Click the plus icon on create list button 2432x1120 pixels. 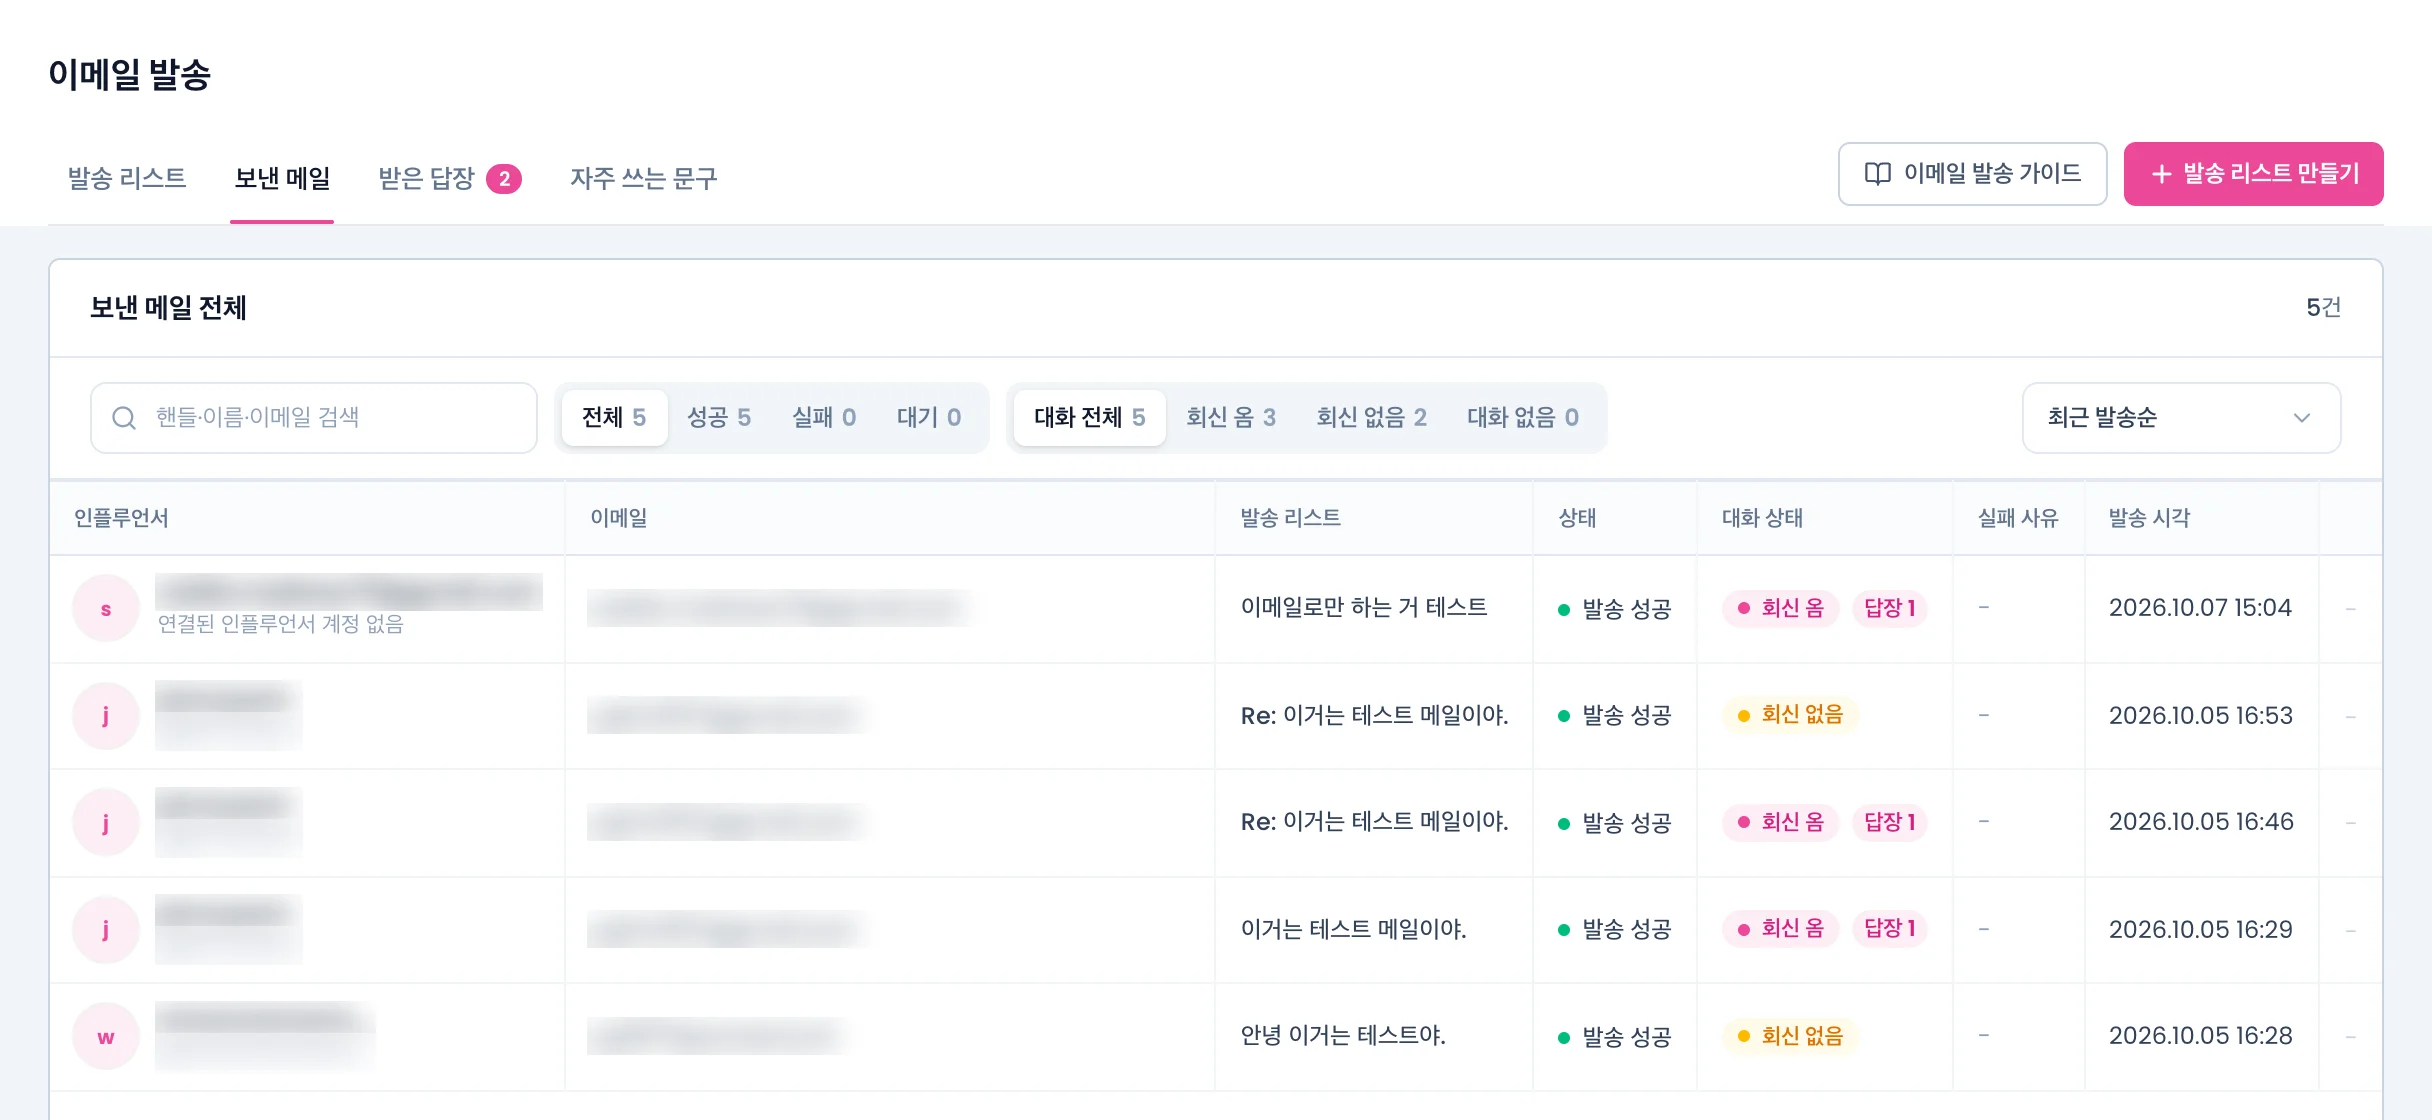tap(2161, 174)
